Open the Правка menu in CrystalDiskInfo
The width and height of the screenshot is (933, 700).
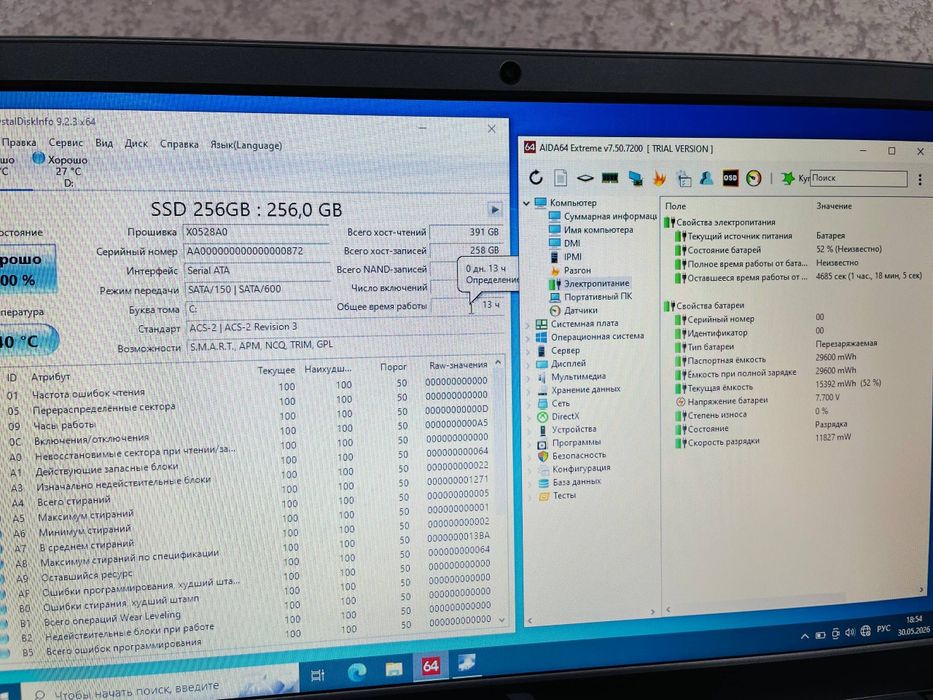point(18,142)
